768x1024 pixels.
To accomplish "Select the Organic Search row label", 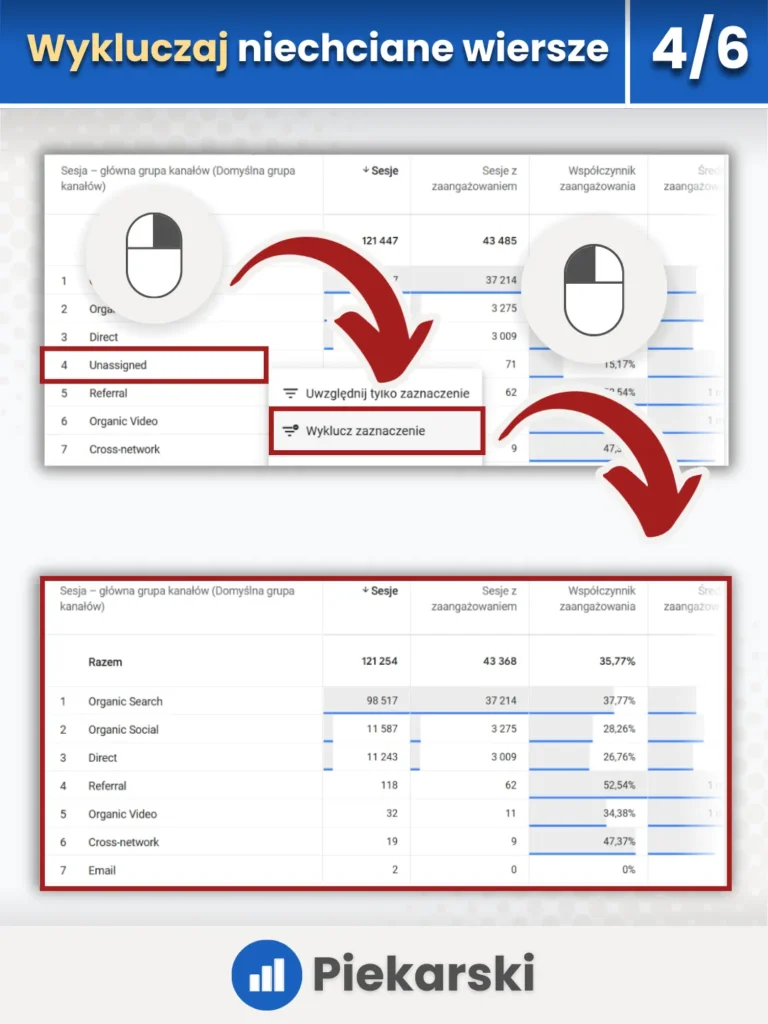I will point(125,701).
